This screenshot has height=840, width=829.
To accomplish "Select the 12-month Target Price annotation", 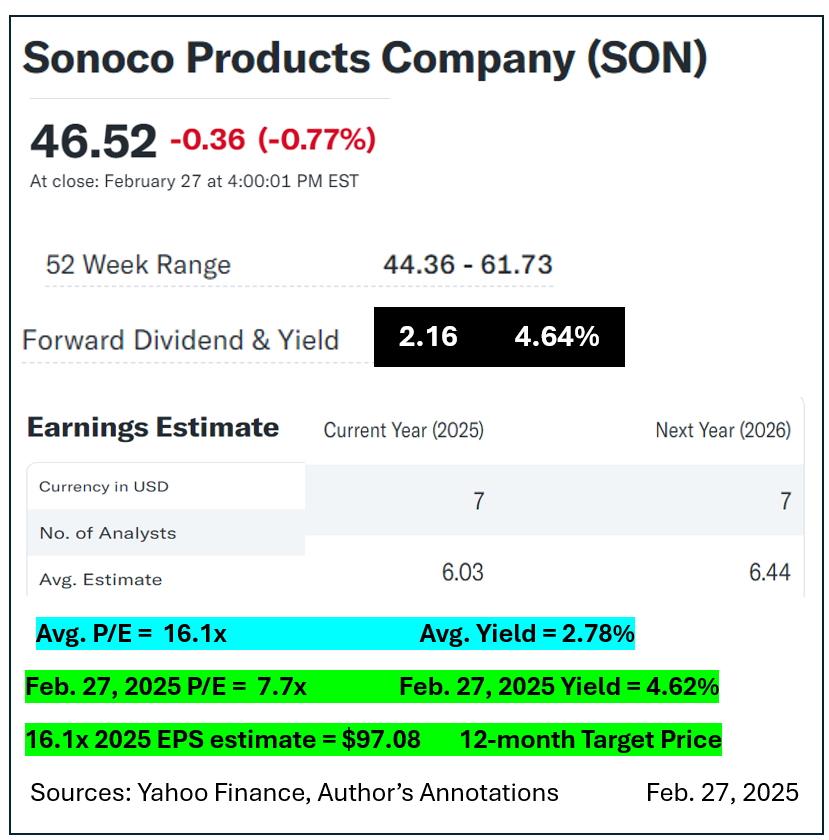I will (590, 740).
